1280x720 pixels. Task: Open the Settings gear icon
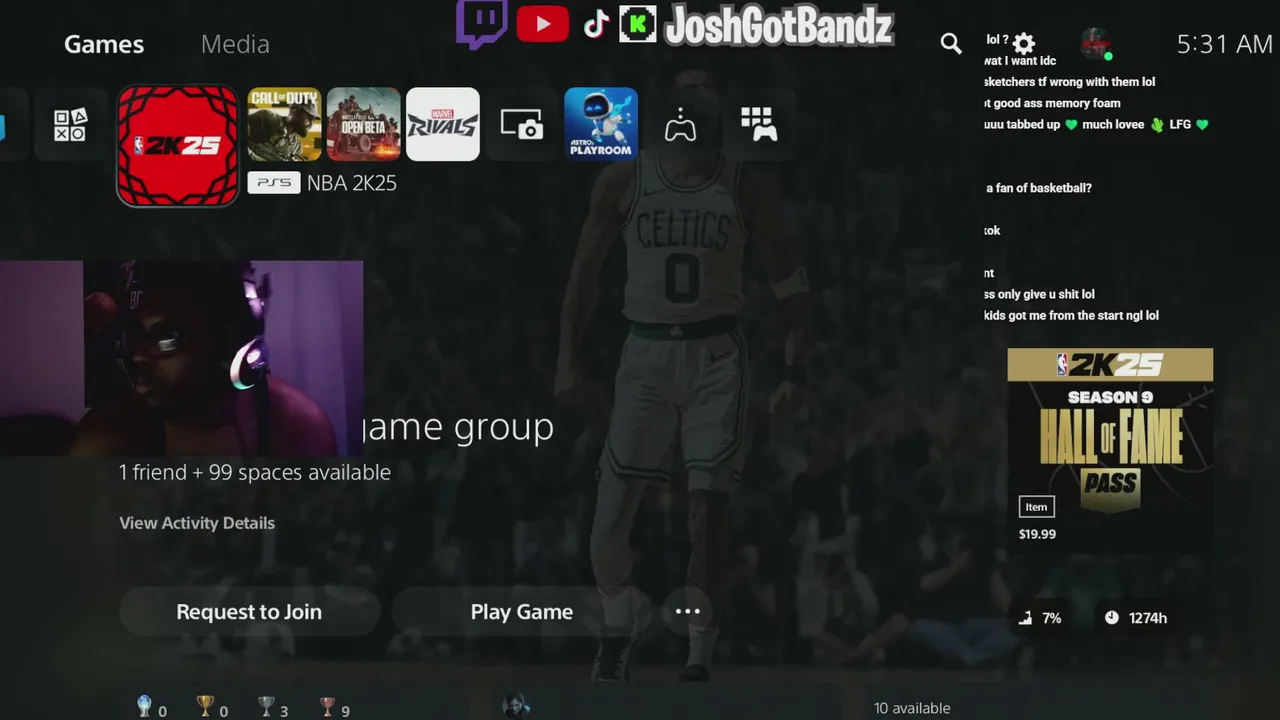pyautogui.click(x=1023, y=43)
